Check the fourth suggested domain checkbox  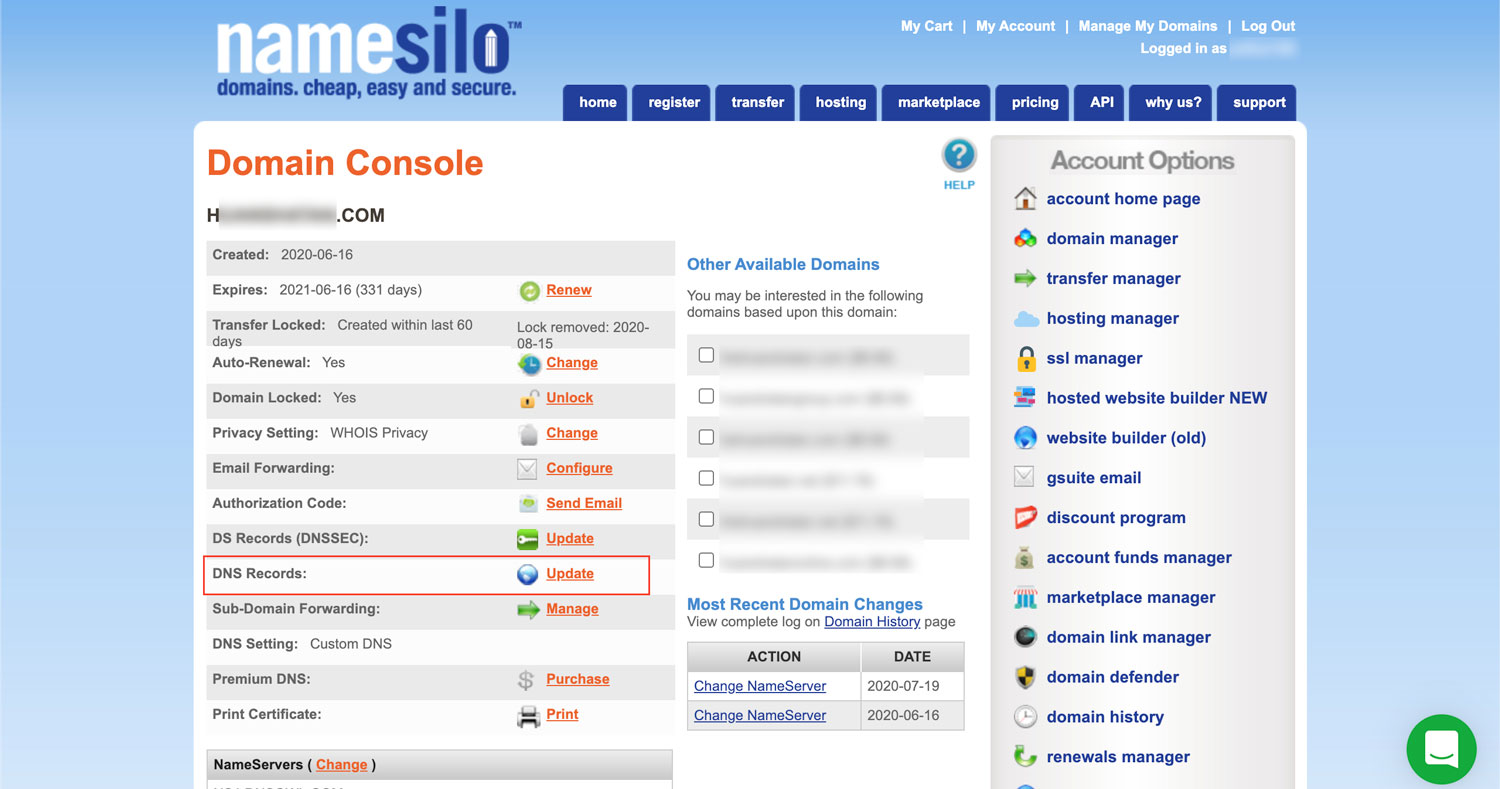tap(706, 478)
